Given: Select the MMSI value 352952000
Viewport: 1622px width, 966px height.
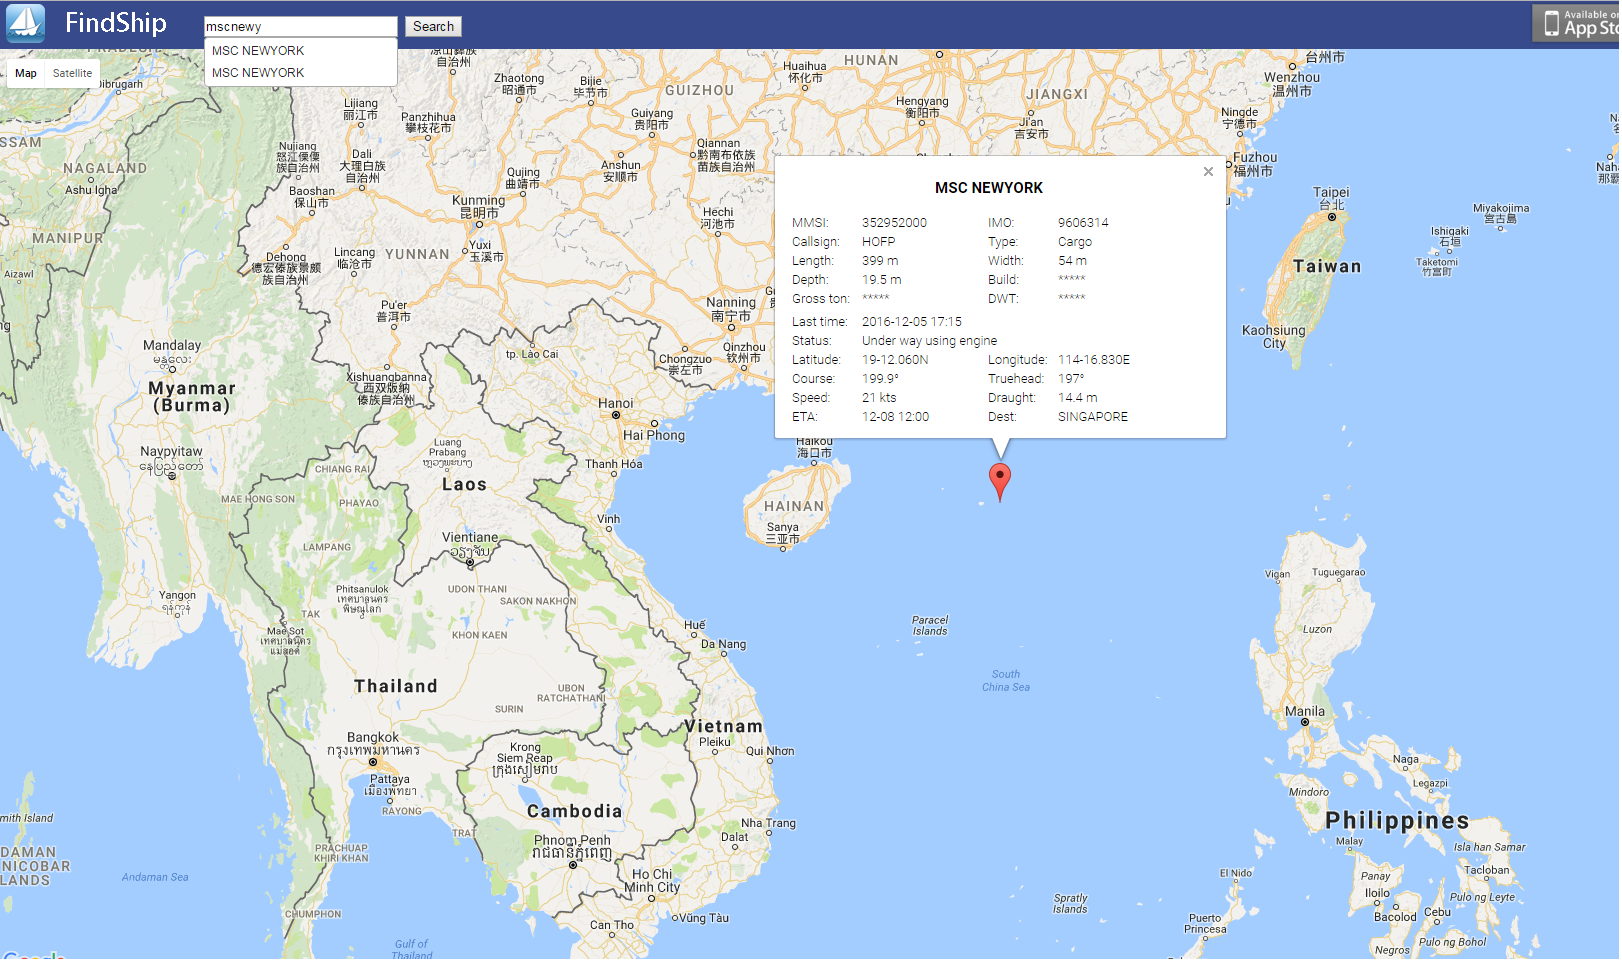Looking at the screenshot, I should pos(894,223).
